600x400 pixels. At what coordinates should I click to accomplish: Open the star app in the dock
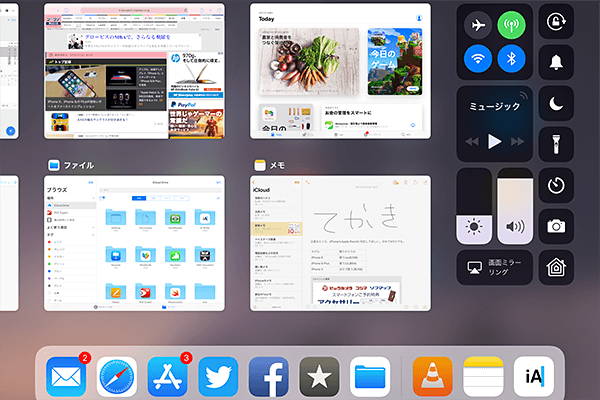pos(319,377)
